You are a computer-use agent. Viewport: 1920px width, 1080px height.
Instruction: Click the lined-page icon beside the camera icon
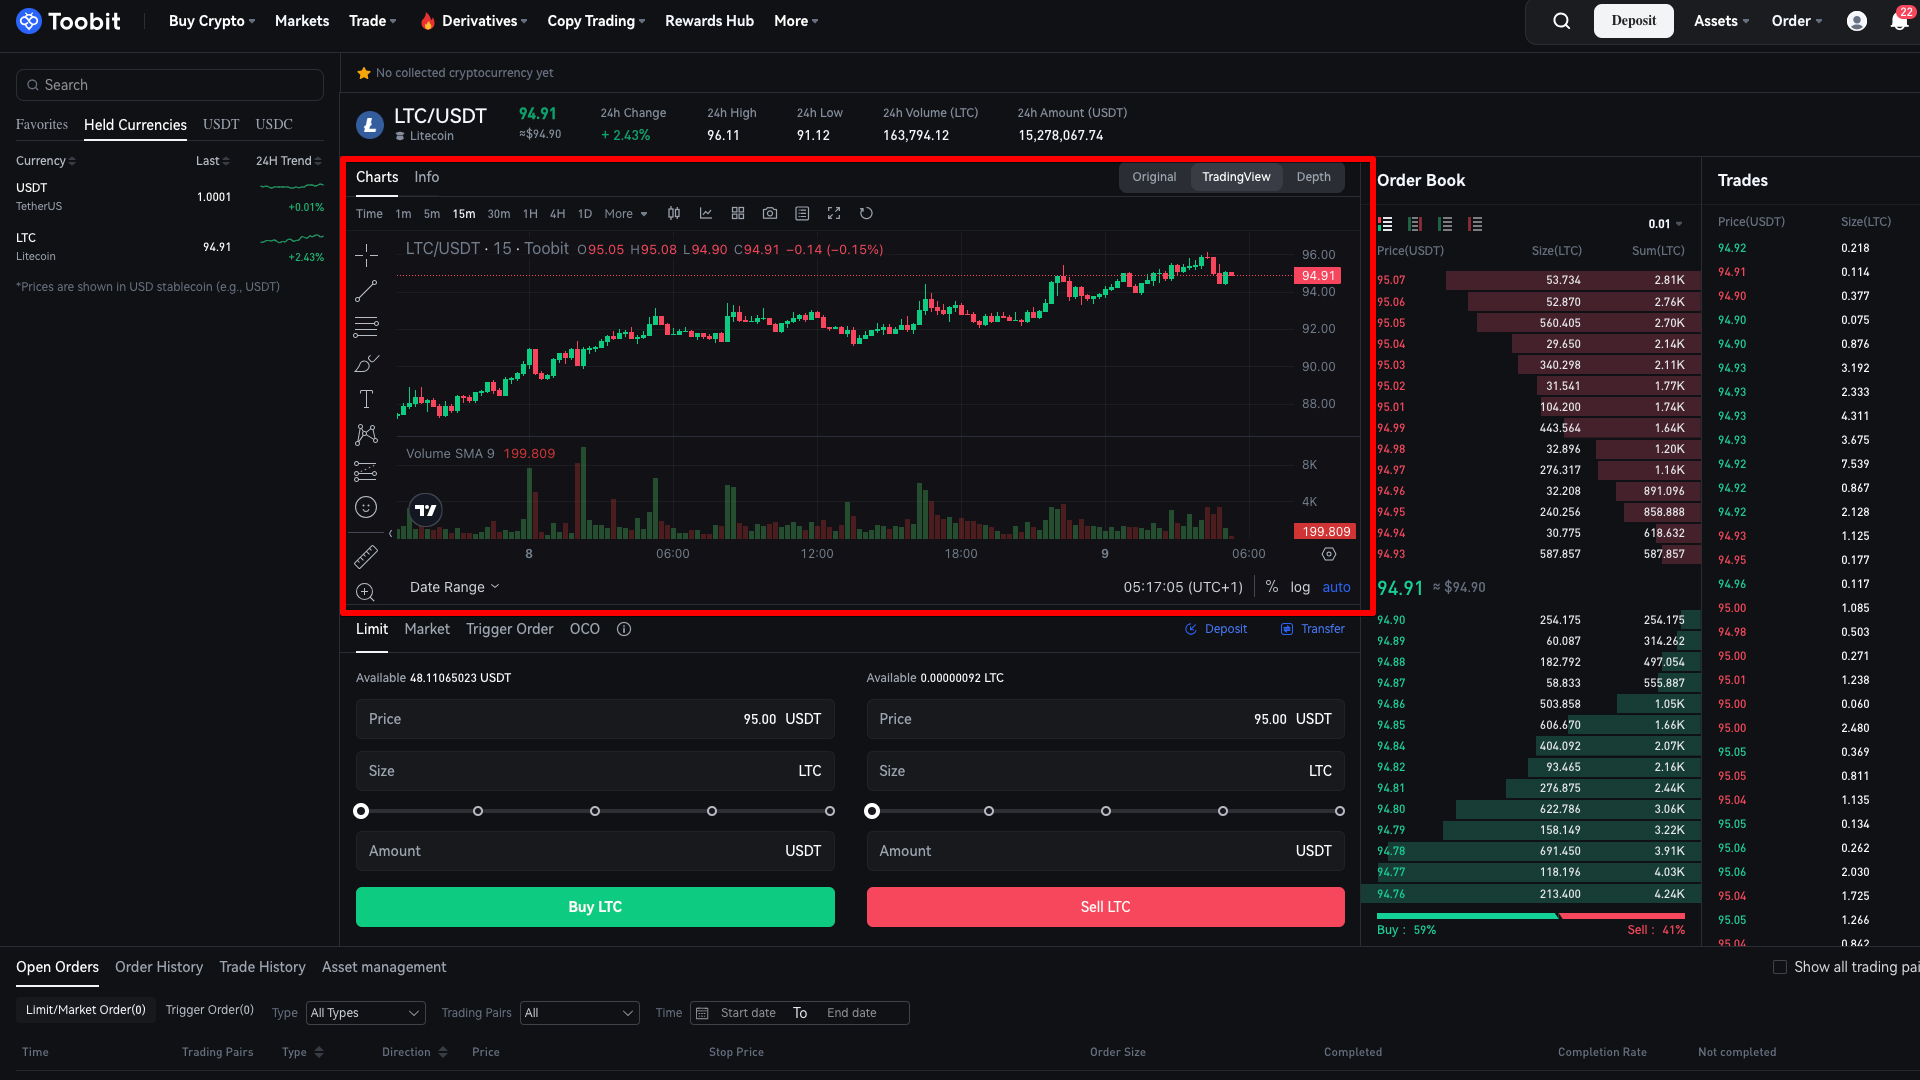click(x=802, y=214)
